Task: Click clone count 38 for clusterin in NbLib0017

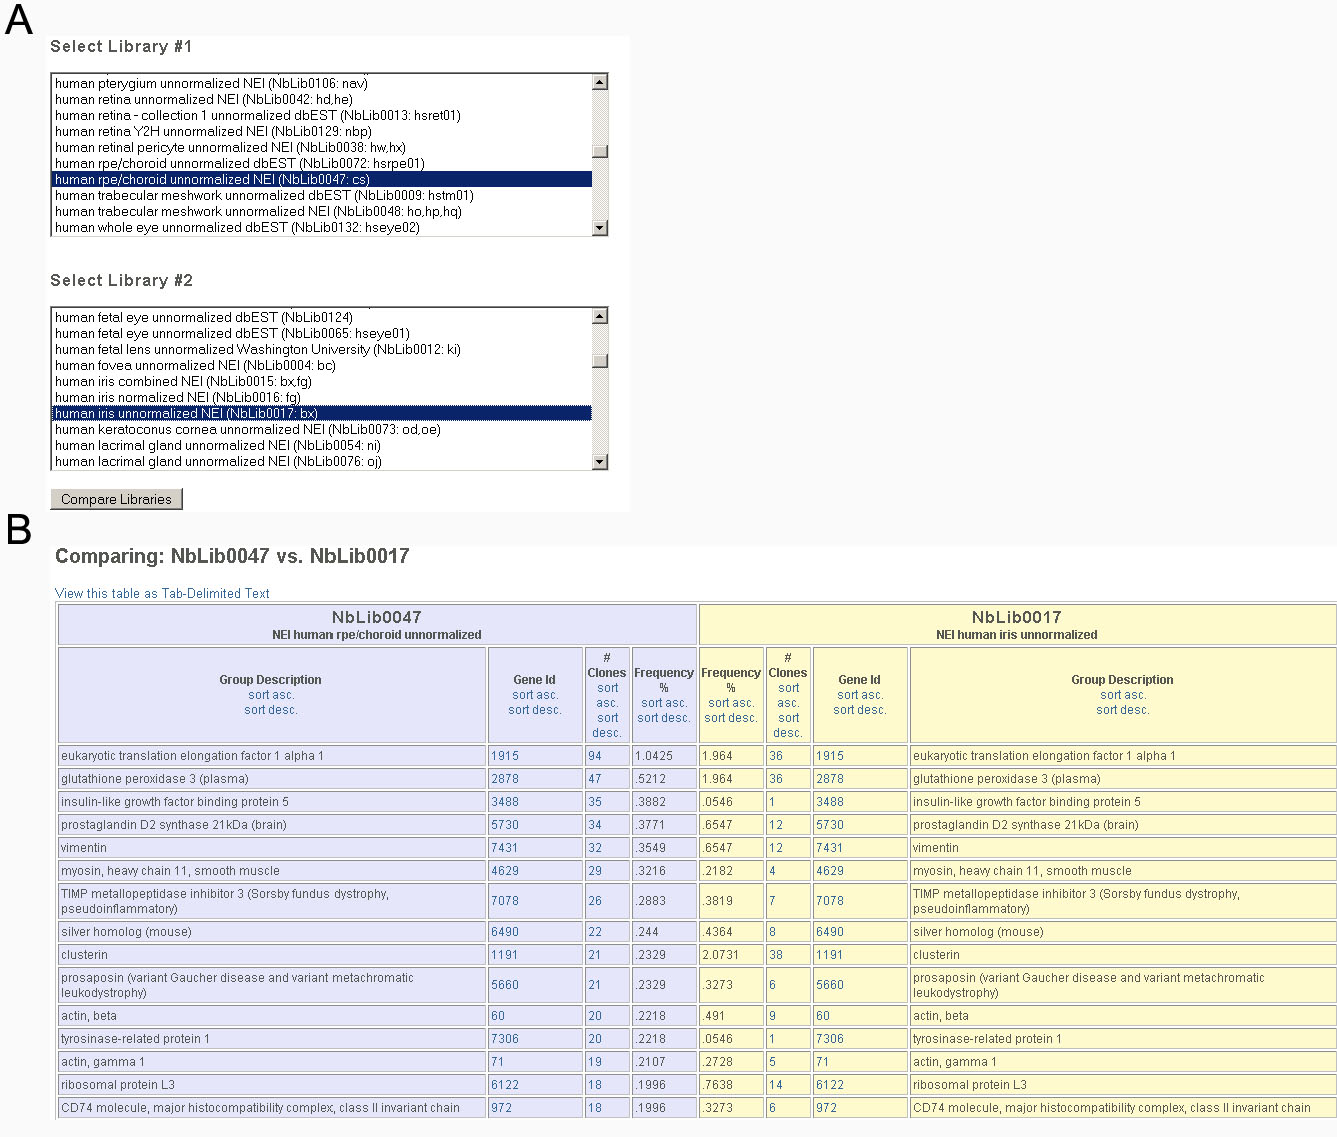Action: coord(775,955)
